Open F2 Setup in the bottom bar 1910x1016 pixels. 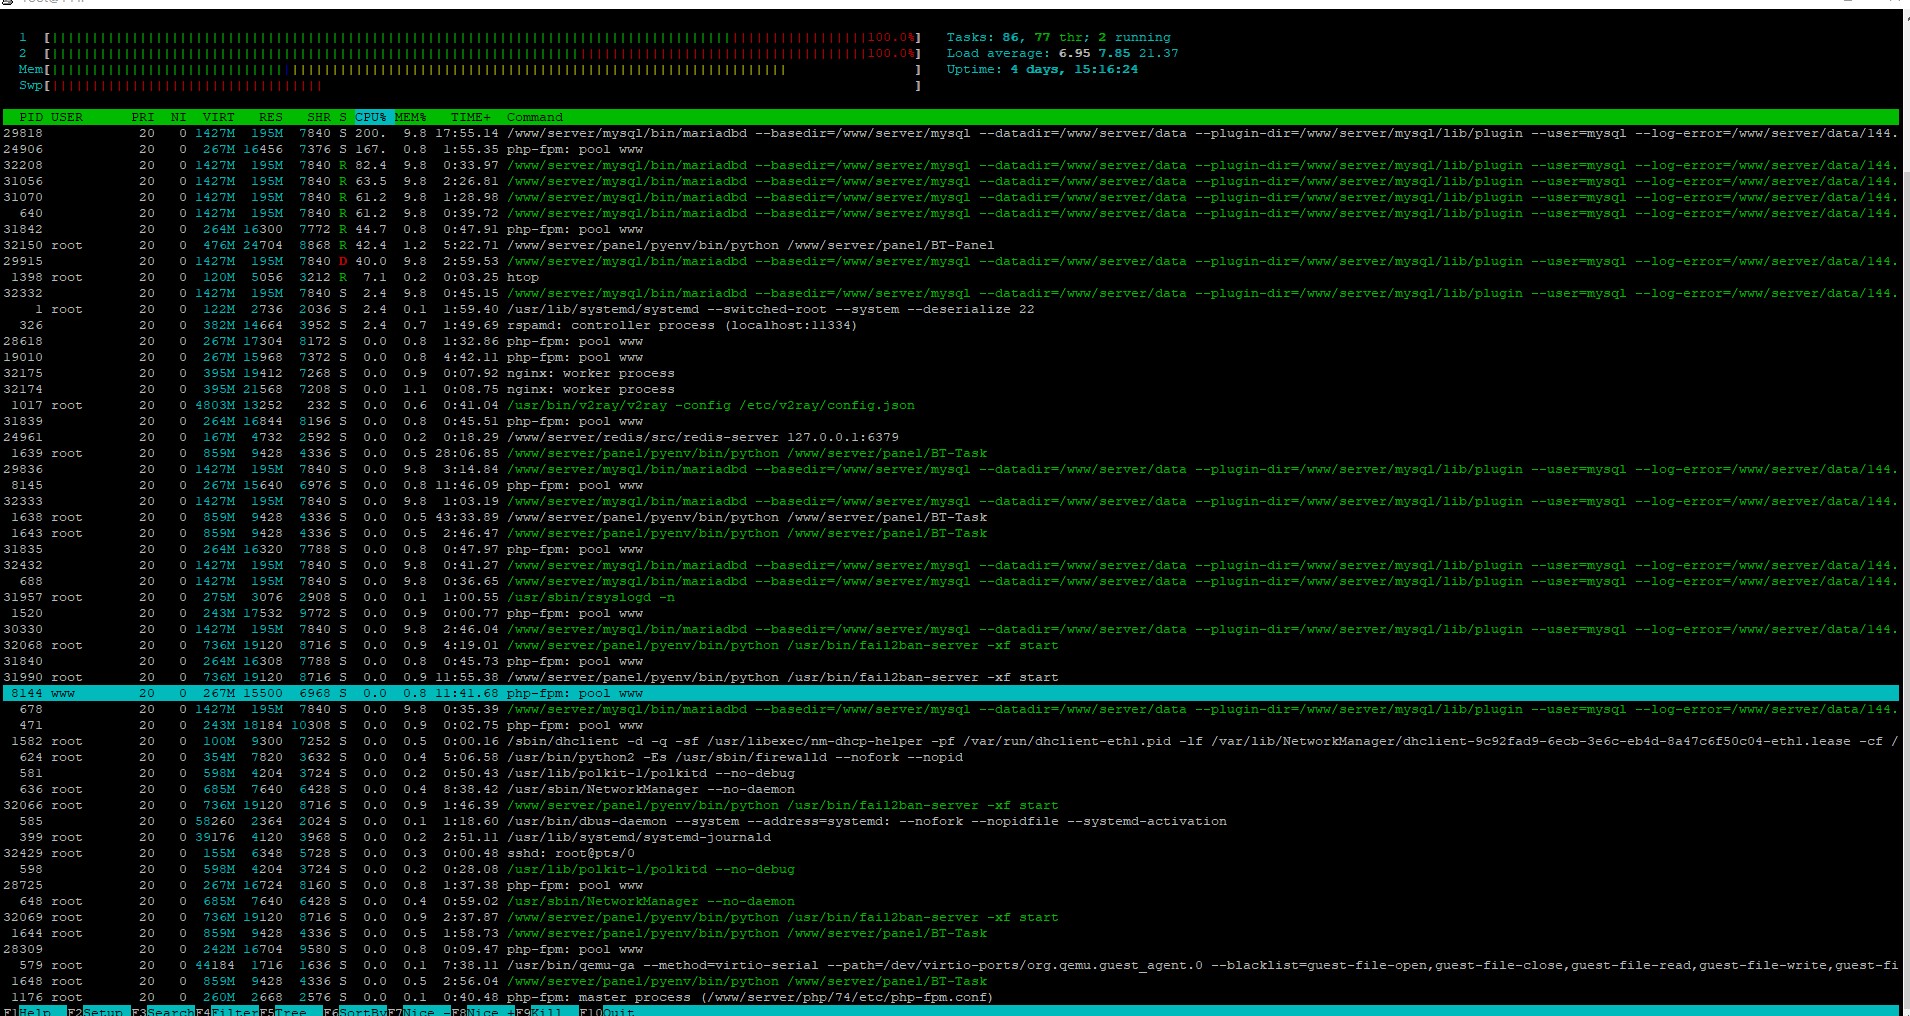tap(98, 1012)
